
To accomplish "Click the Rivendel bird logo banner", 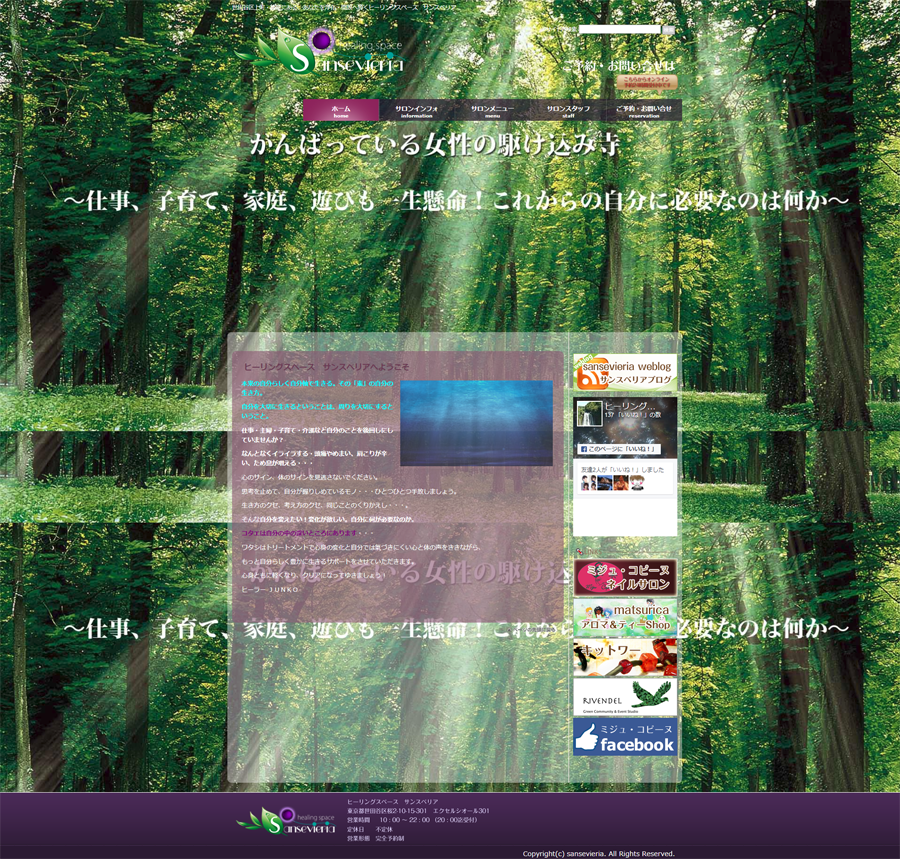I will tap(625, 697).
